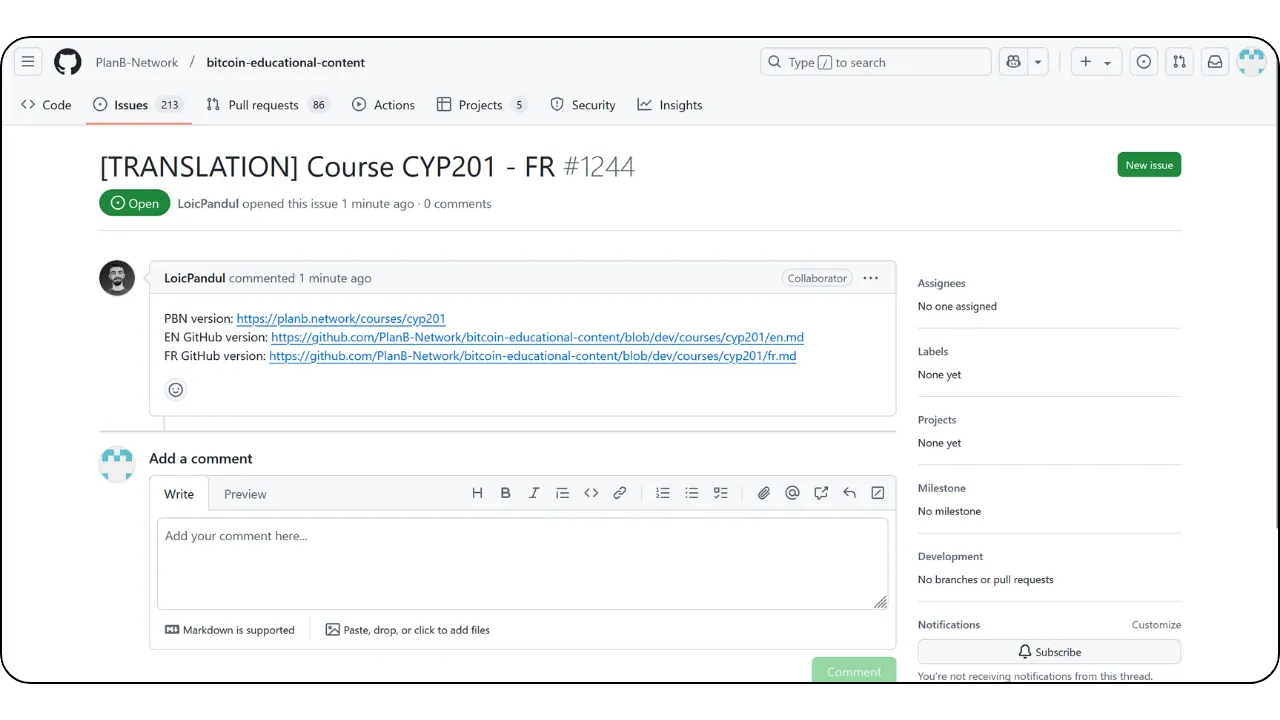Insert a link using the chain icon
This screenshot has height=720, width=1280.
click(620, 493)
